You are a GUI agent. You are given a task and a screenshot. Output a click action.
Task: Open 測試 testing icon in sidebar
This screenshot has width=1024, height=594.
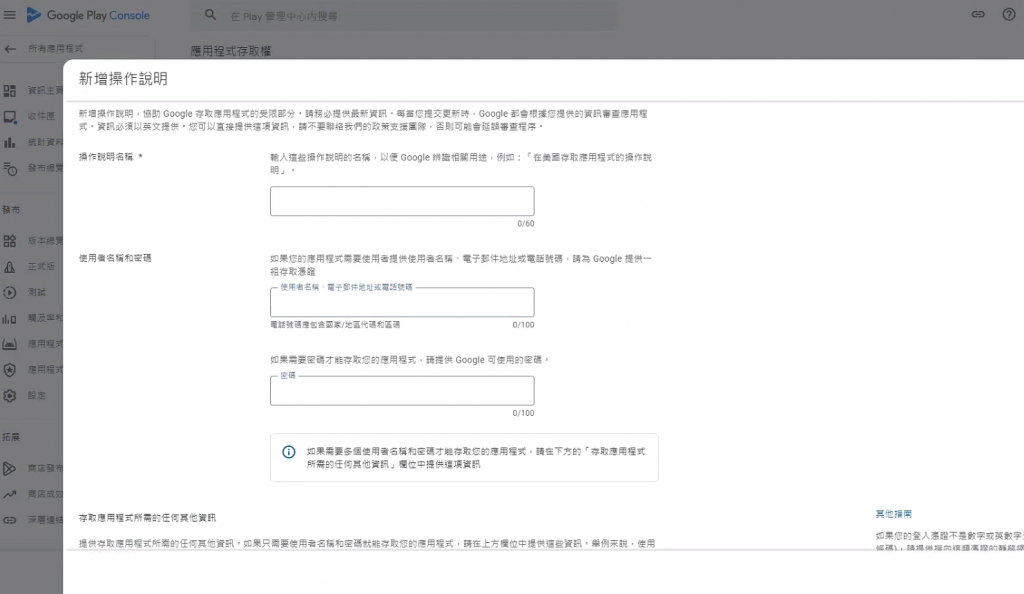(x=10, y=292)
